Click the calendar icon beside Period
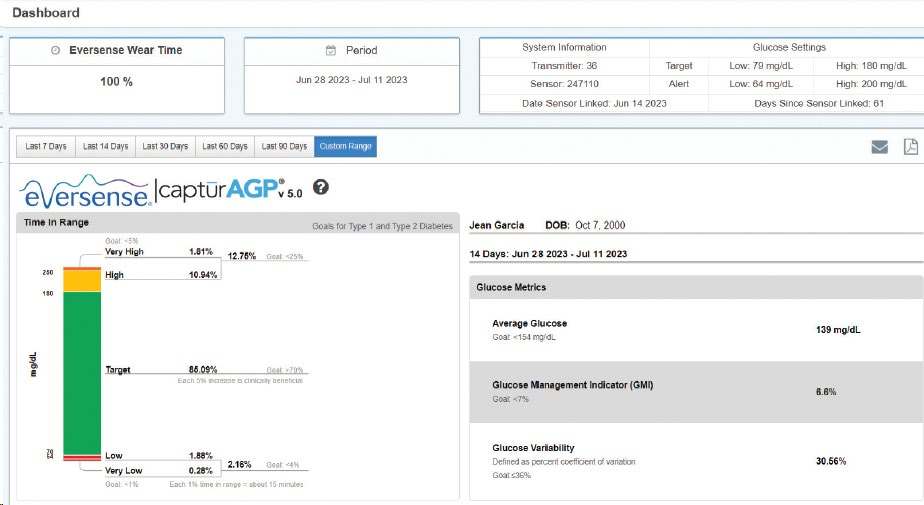 point(331,50)
